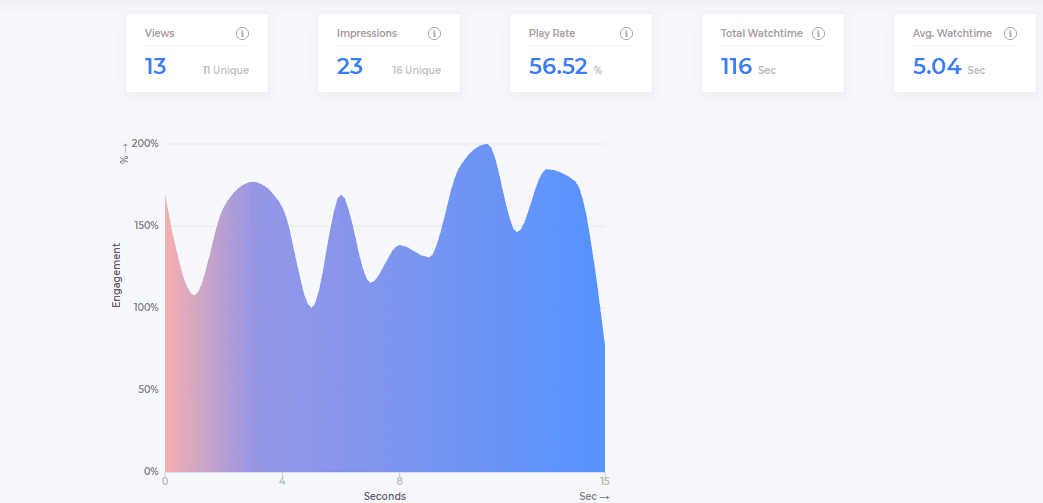Select the 16 Unique impressions label
The height and width of the screenshot is (503, 1043).
[416, 70]
